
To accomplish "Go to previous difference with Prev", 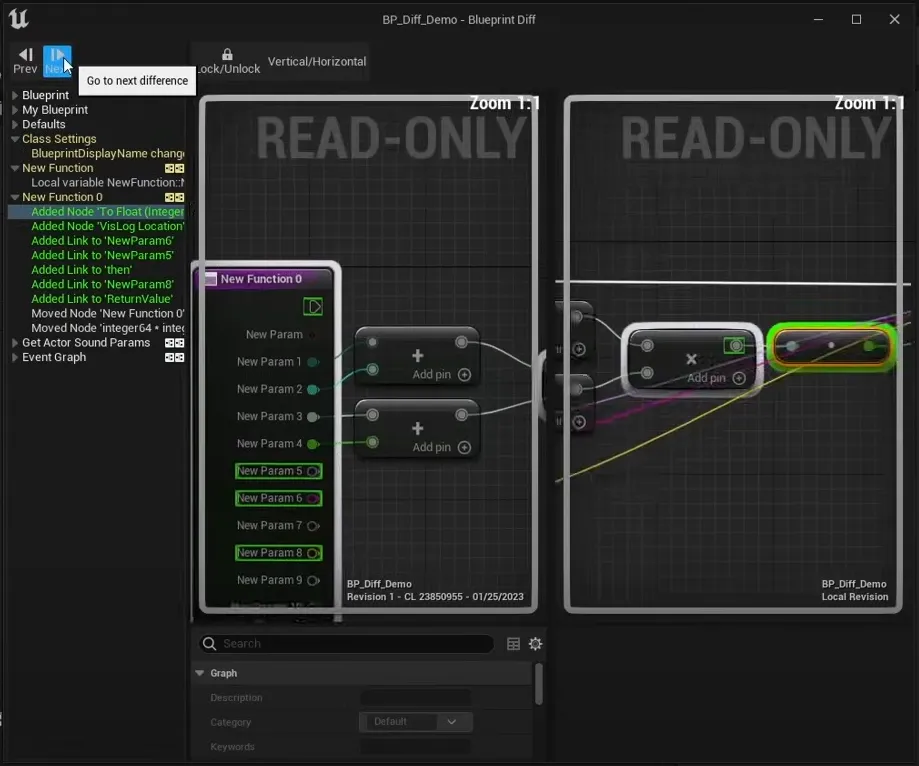I will pyautogui.click(x=25, y=61).
